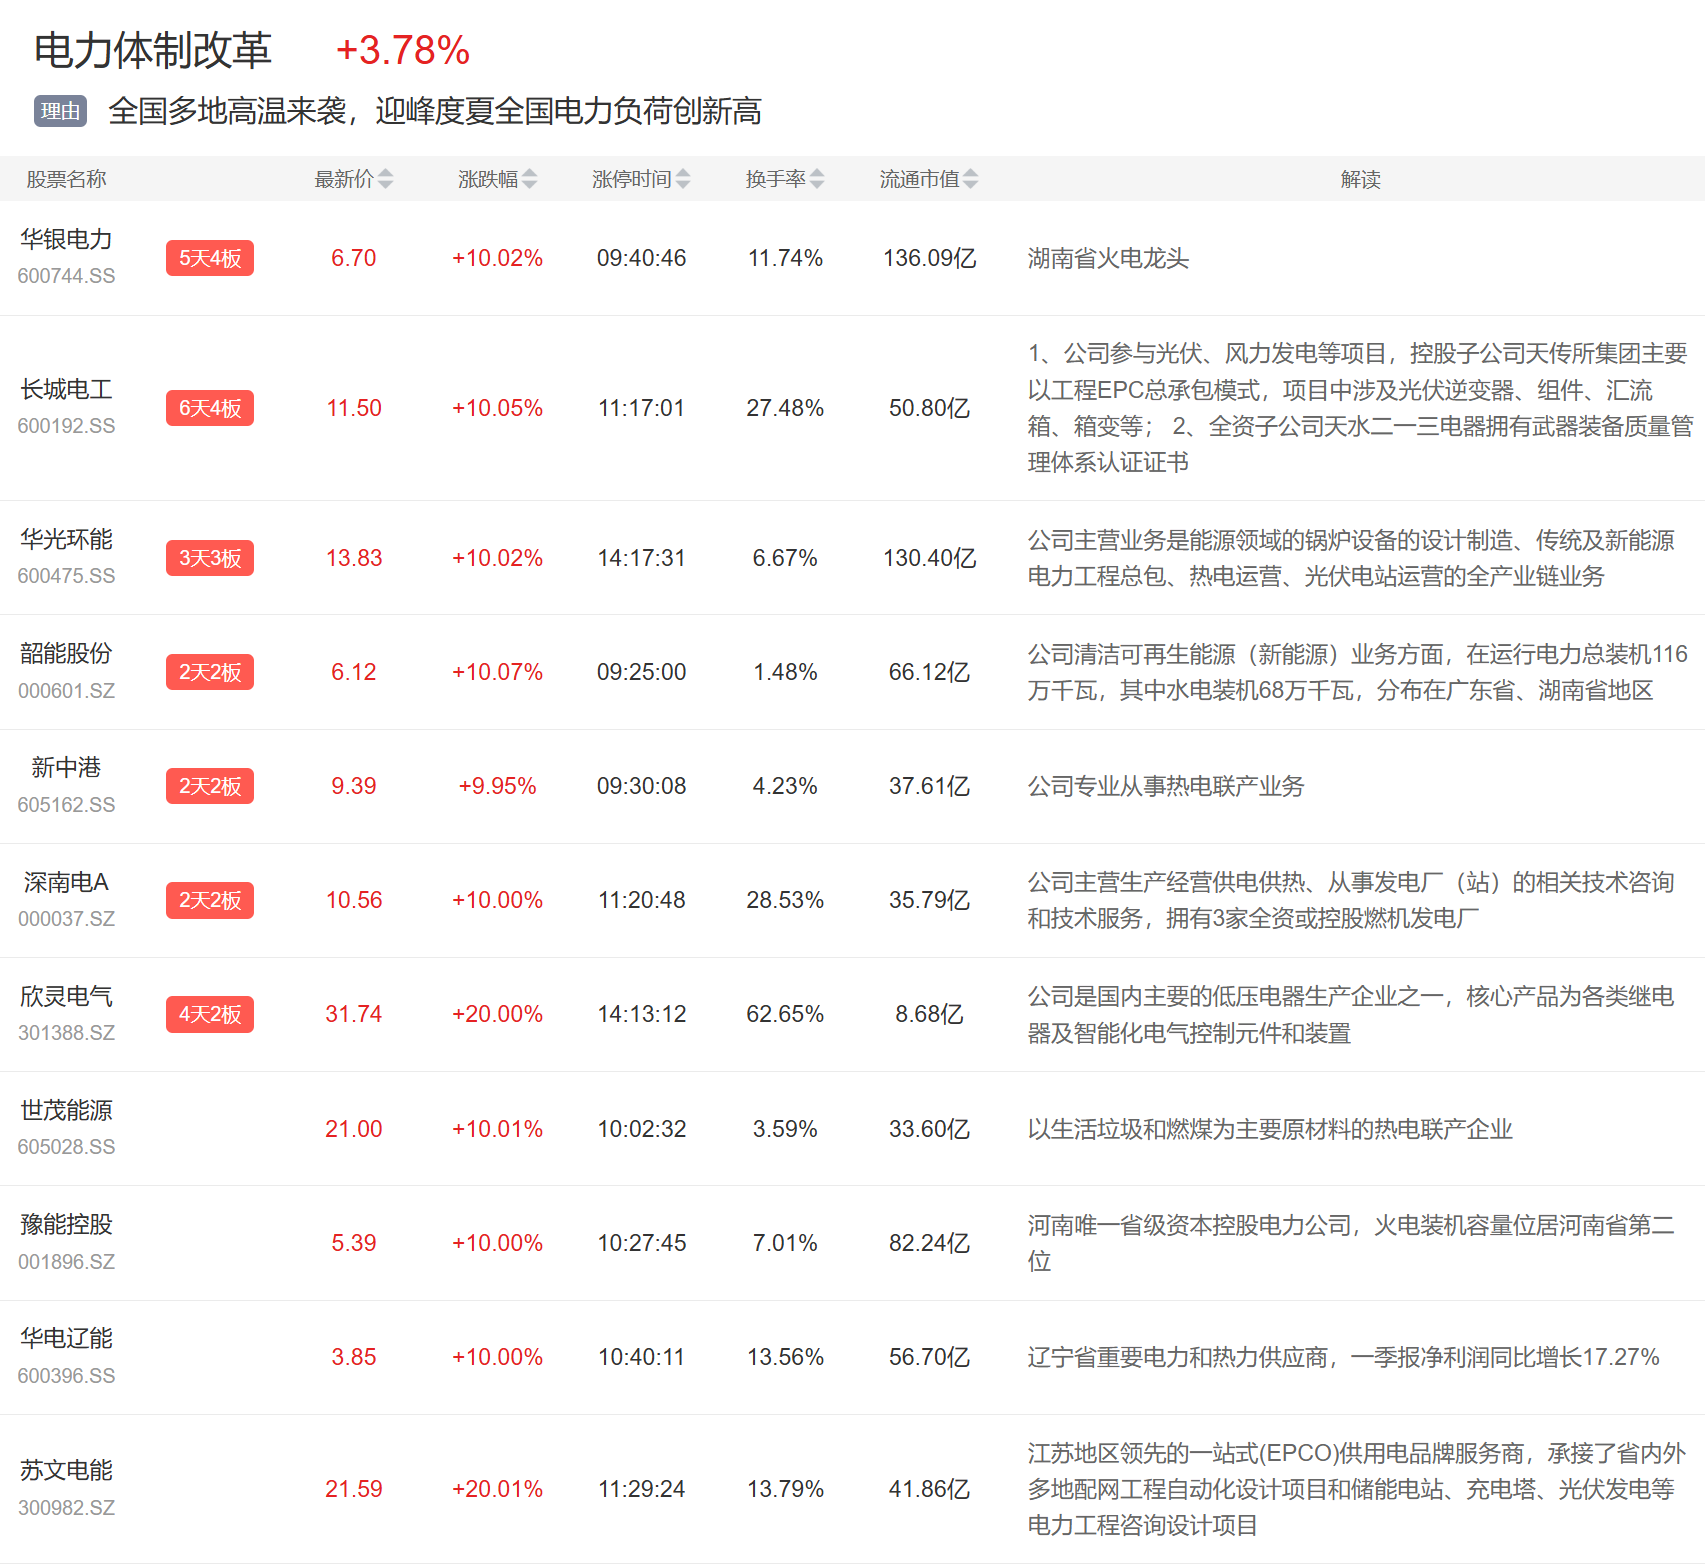Click the 5天4板 badge for 华银电力
This screenshot has width=1705, height=1564.
[210, 258]
